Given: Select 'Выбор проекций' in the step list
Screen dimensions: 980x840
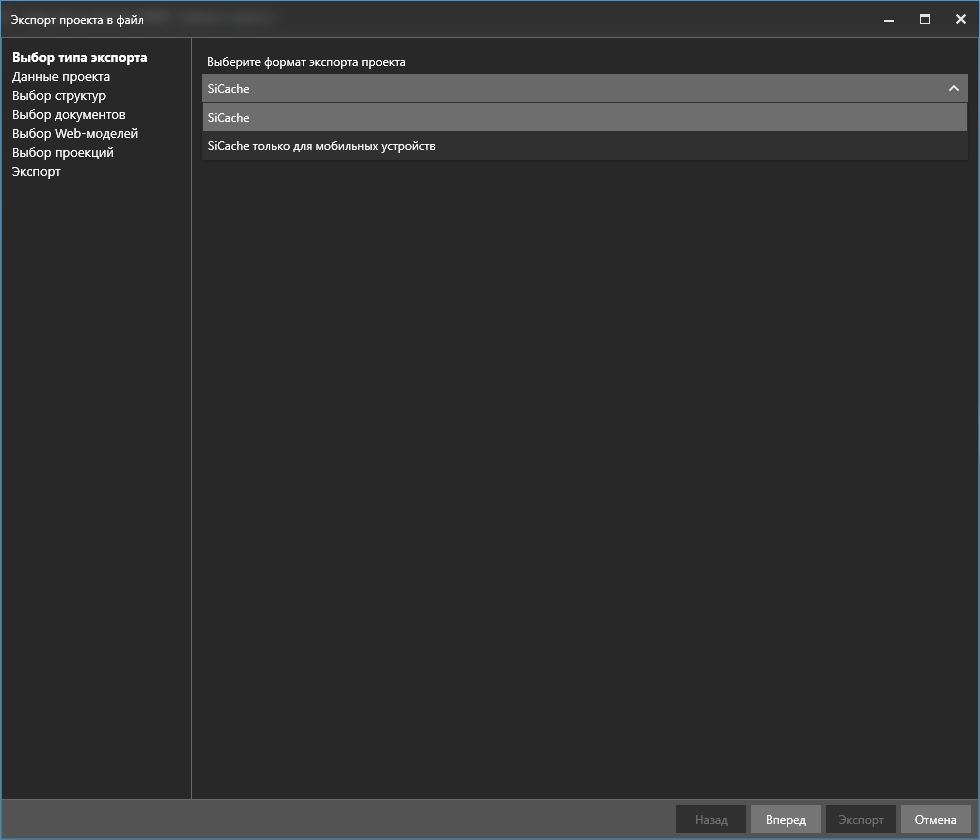Looking at the screenshot, I should tap(63, 153).
